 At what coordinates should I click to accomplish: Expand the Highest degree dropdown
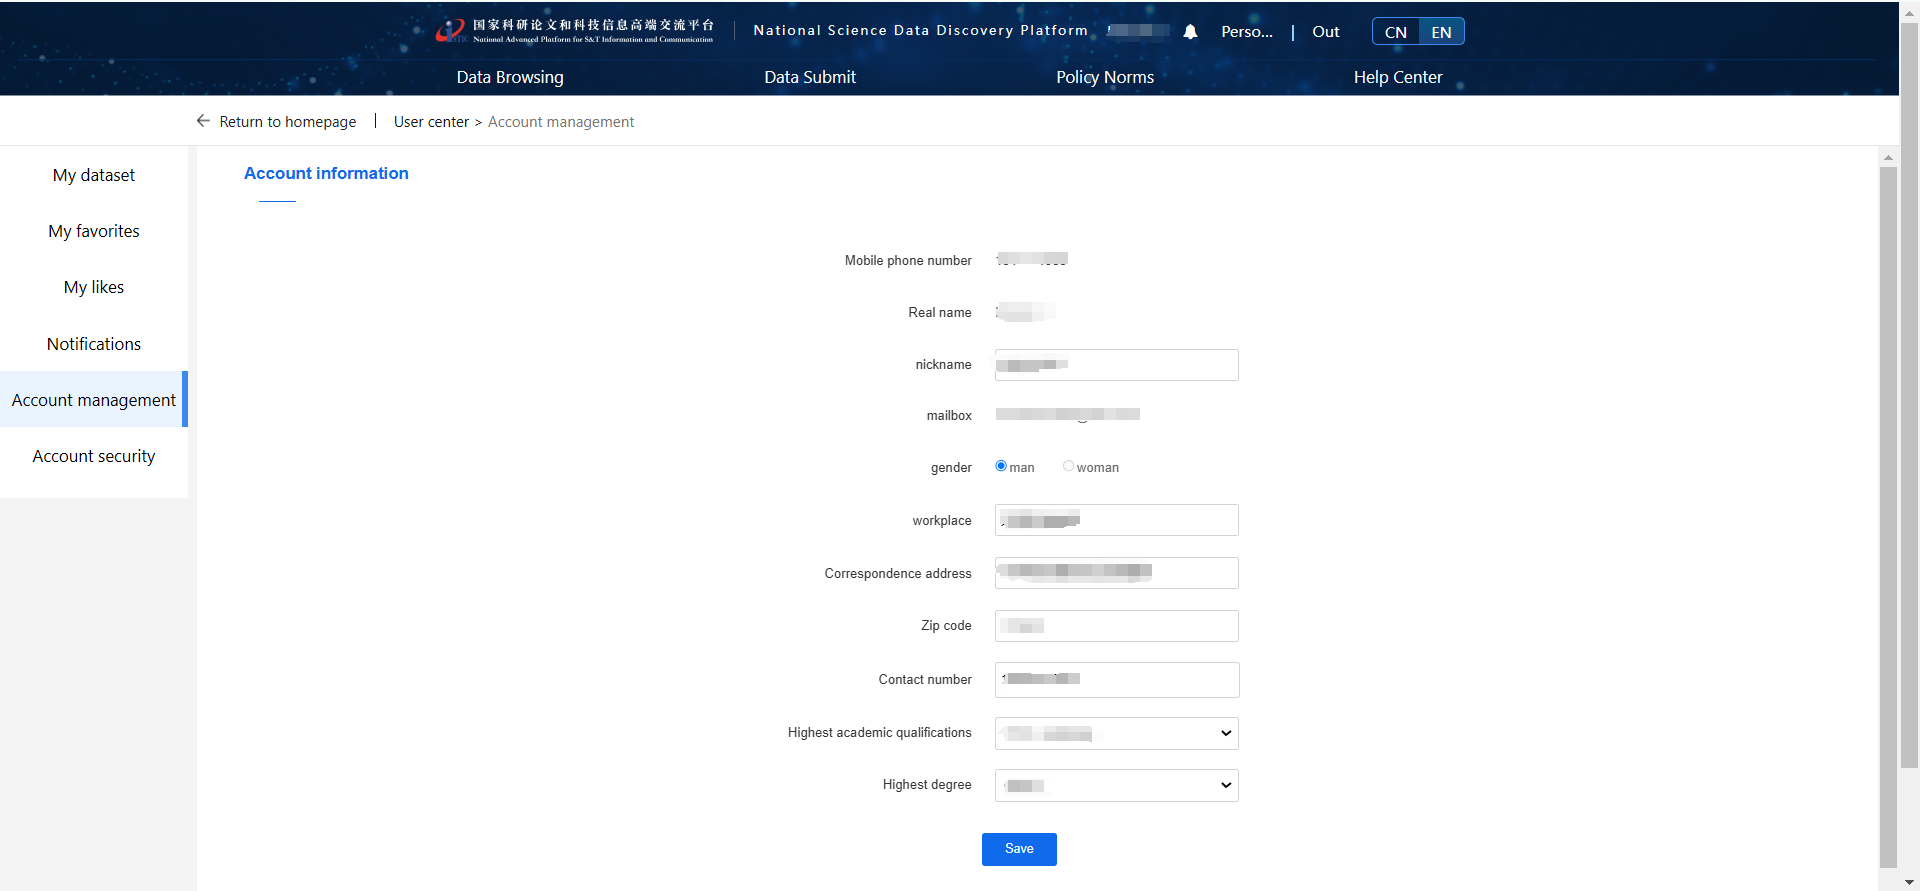[1116, 785]
